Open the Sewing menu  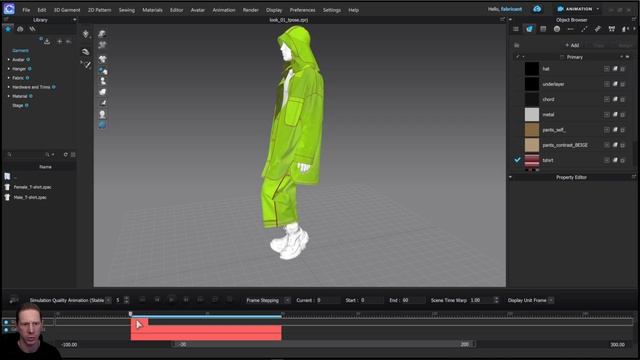point(127,10)
